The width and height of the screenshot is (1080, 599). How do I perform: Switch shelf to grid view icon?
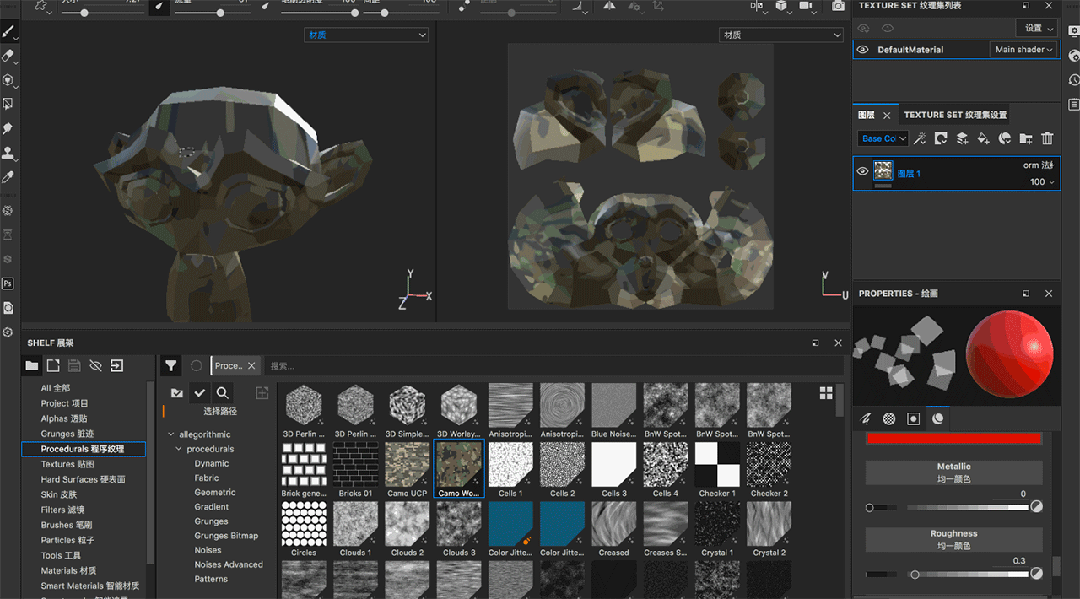(826, 393)
